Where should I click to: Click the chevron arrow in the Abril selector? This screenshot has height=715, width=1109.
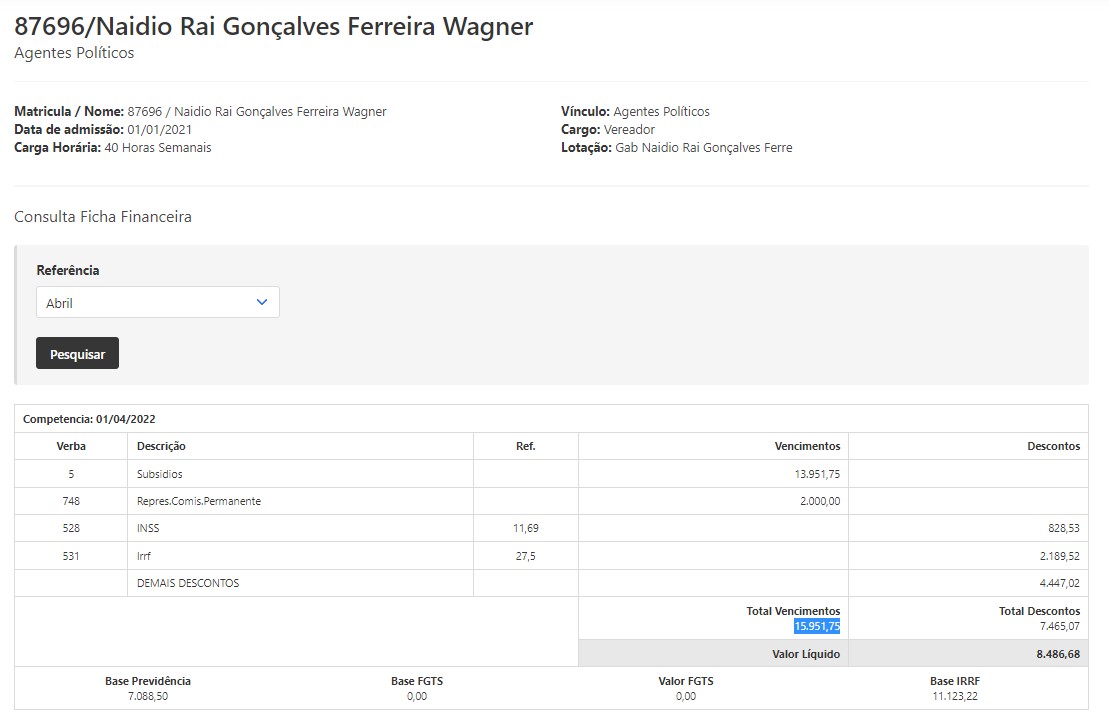[262, 302]
